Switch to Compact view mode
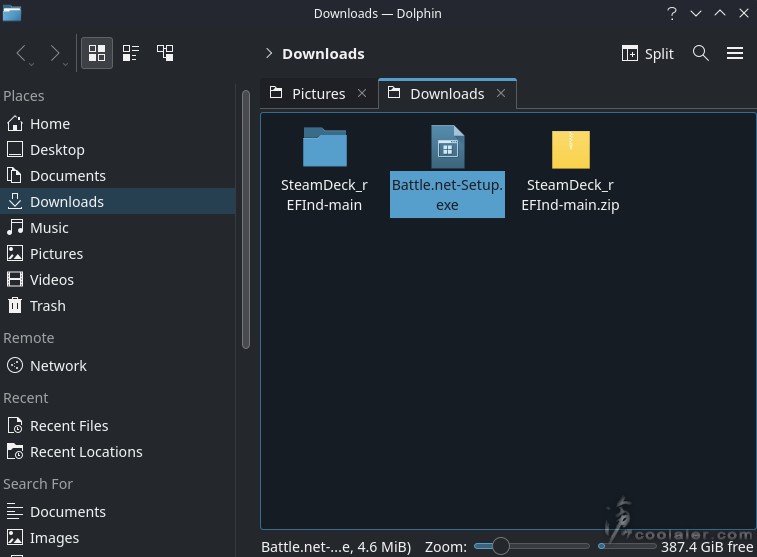This screenshot has width=757, height=557. (131, 53)
